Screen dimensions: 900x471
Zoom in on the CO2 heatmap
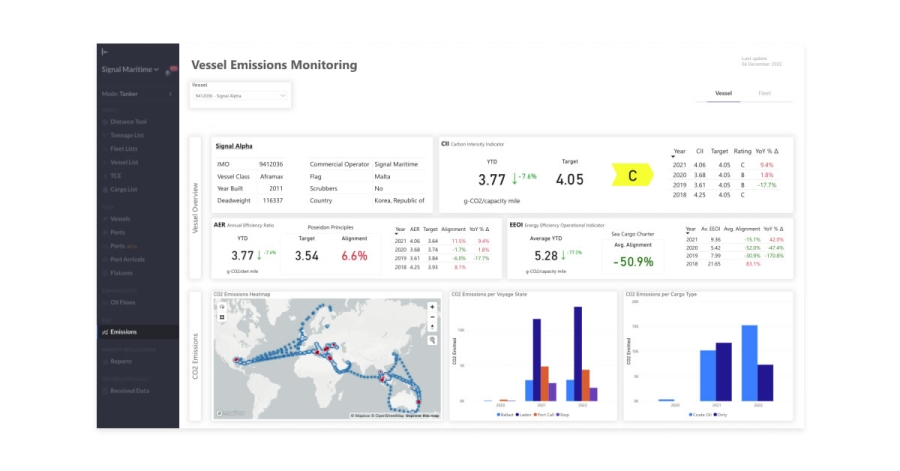432,306
